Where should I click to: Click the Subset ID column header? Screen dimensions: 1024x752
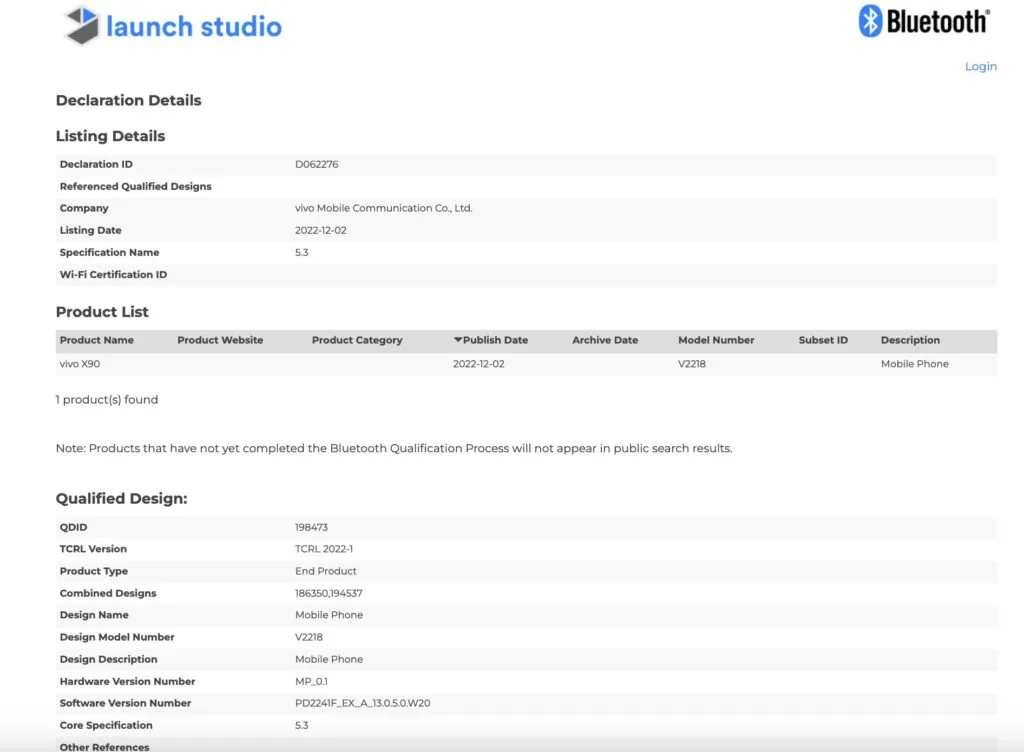(823, 340)
